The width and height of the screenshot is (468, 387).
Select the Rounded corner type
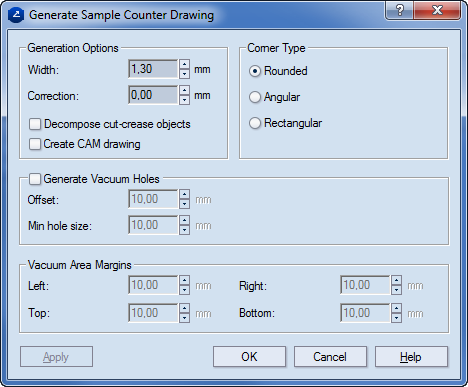pos(255,71)
